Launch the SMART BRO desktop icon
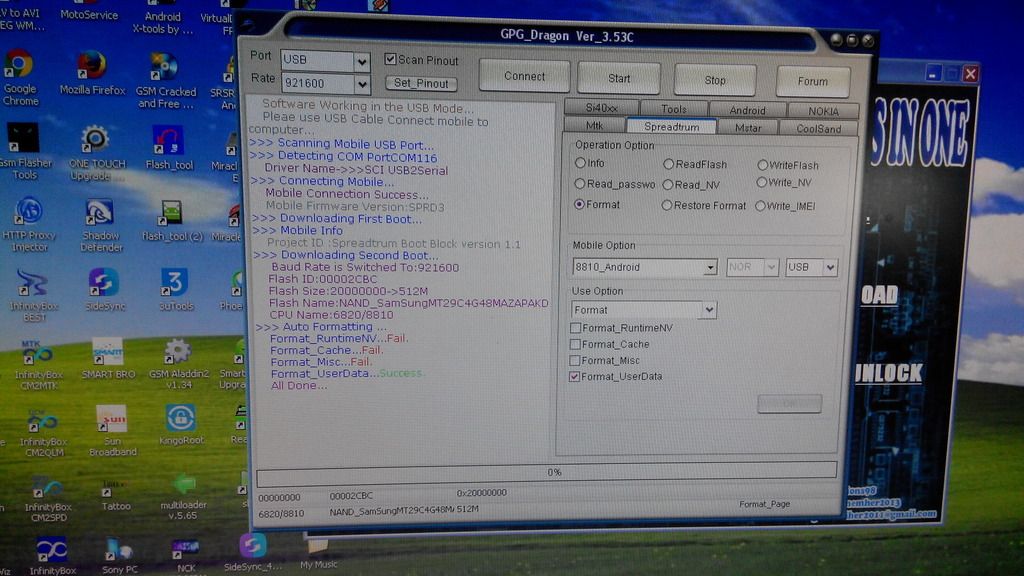Viewport: 1024px width, 576px height. tap(108, 359)
